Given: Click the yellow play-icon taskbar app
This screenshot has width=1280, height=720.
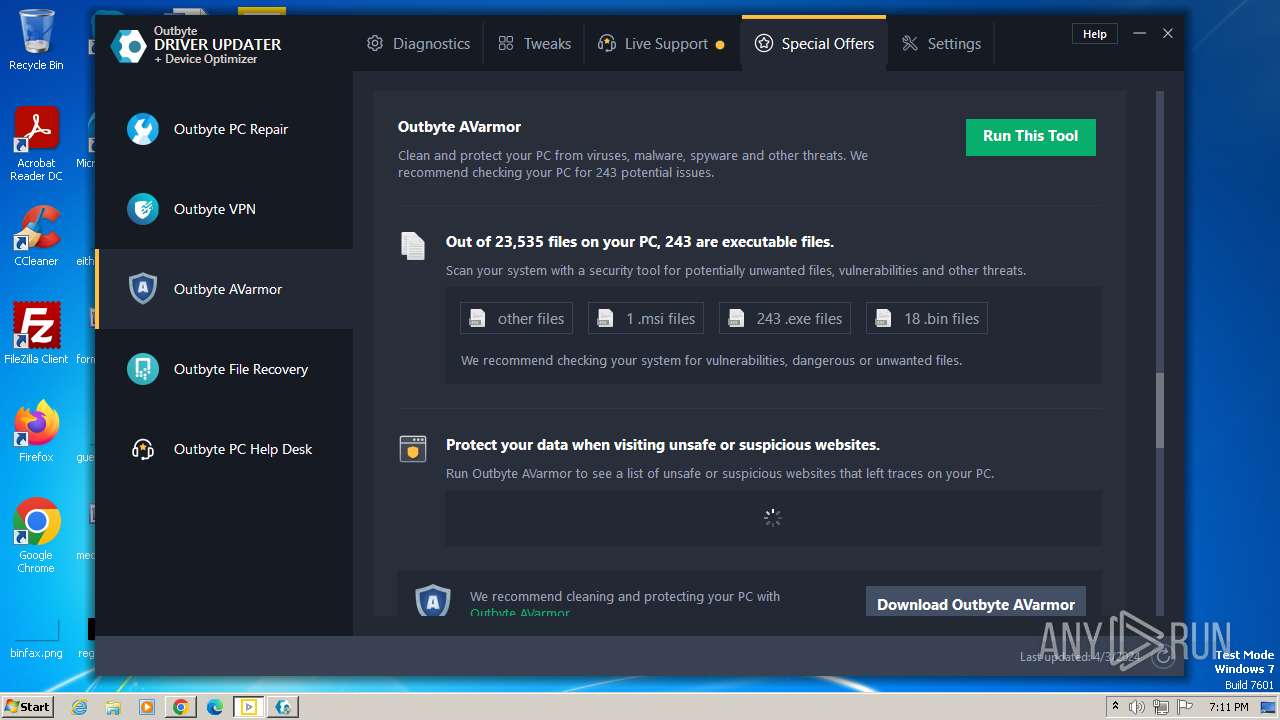Looking at the screenshot, I should pyautogui.click(x=249, y=707).
